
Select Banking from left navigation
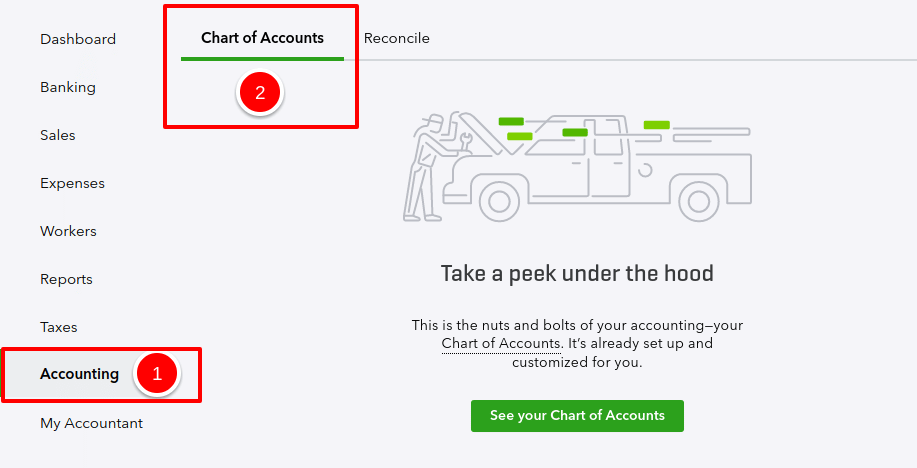[x=68, y=87]
